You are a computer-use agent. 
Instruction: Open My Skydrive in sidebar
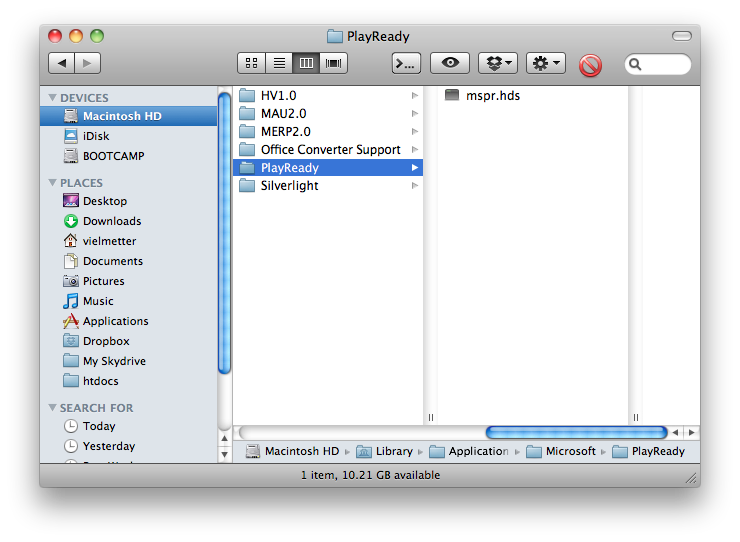tap(128, 361)
